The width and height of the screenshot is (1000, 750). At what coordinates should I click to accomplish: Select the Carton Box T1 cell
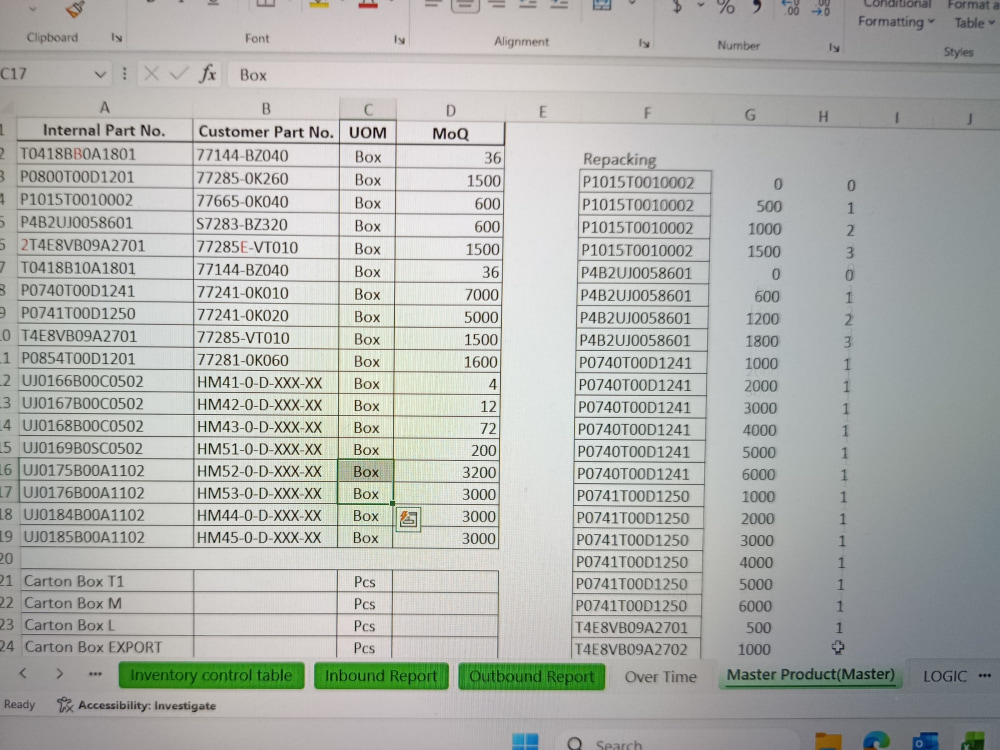107,581
